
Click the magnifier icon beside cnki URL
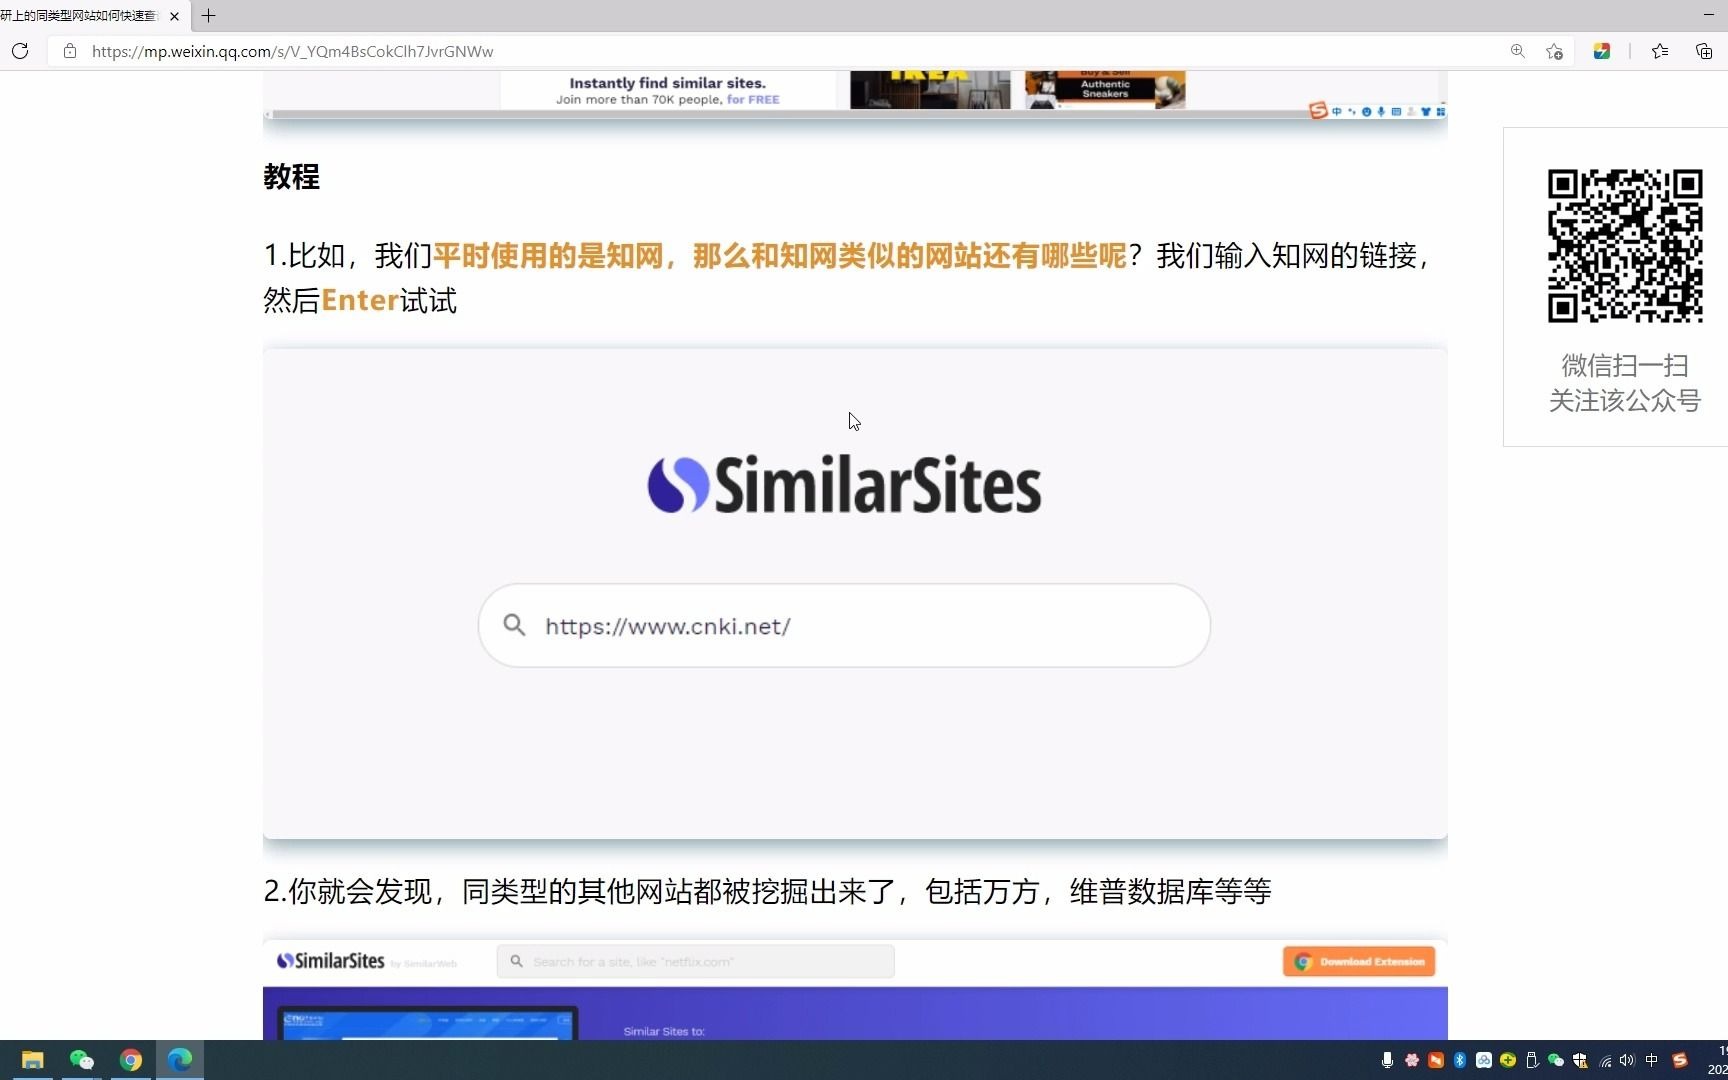point(514,625)
